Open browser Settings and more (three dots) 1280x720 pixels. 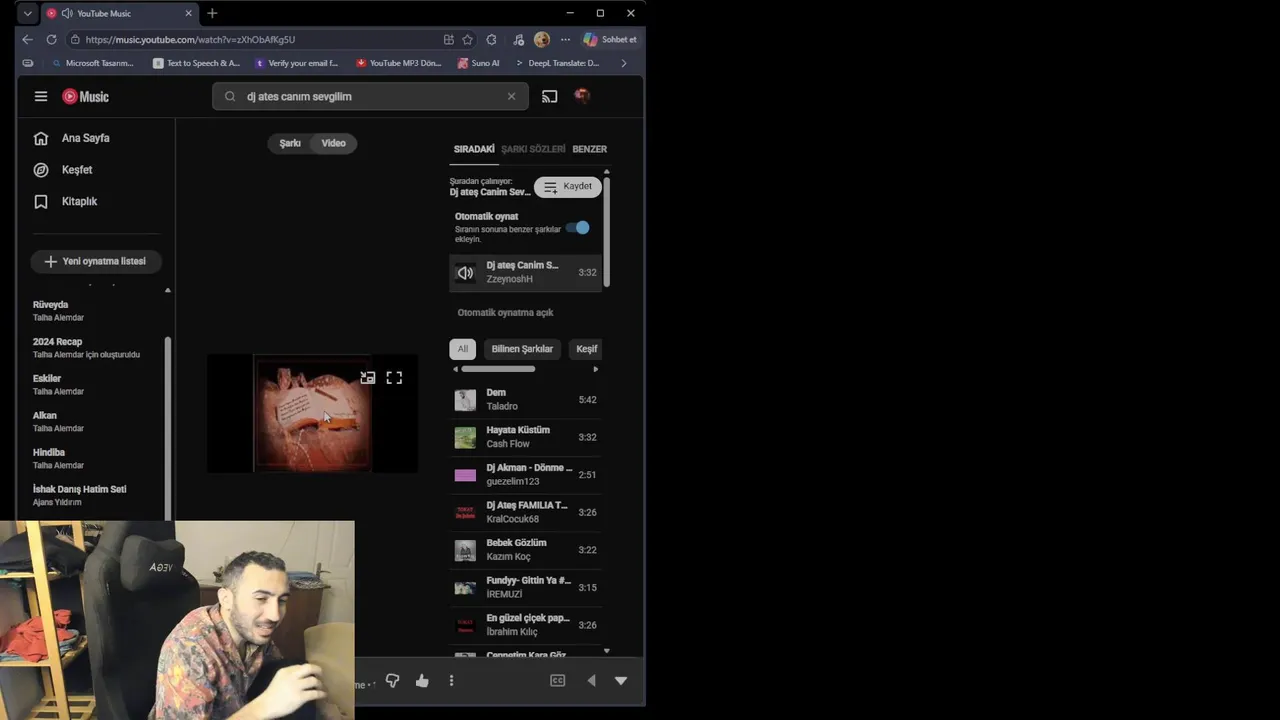[x=565, y=39]
